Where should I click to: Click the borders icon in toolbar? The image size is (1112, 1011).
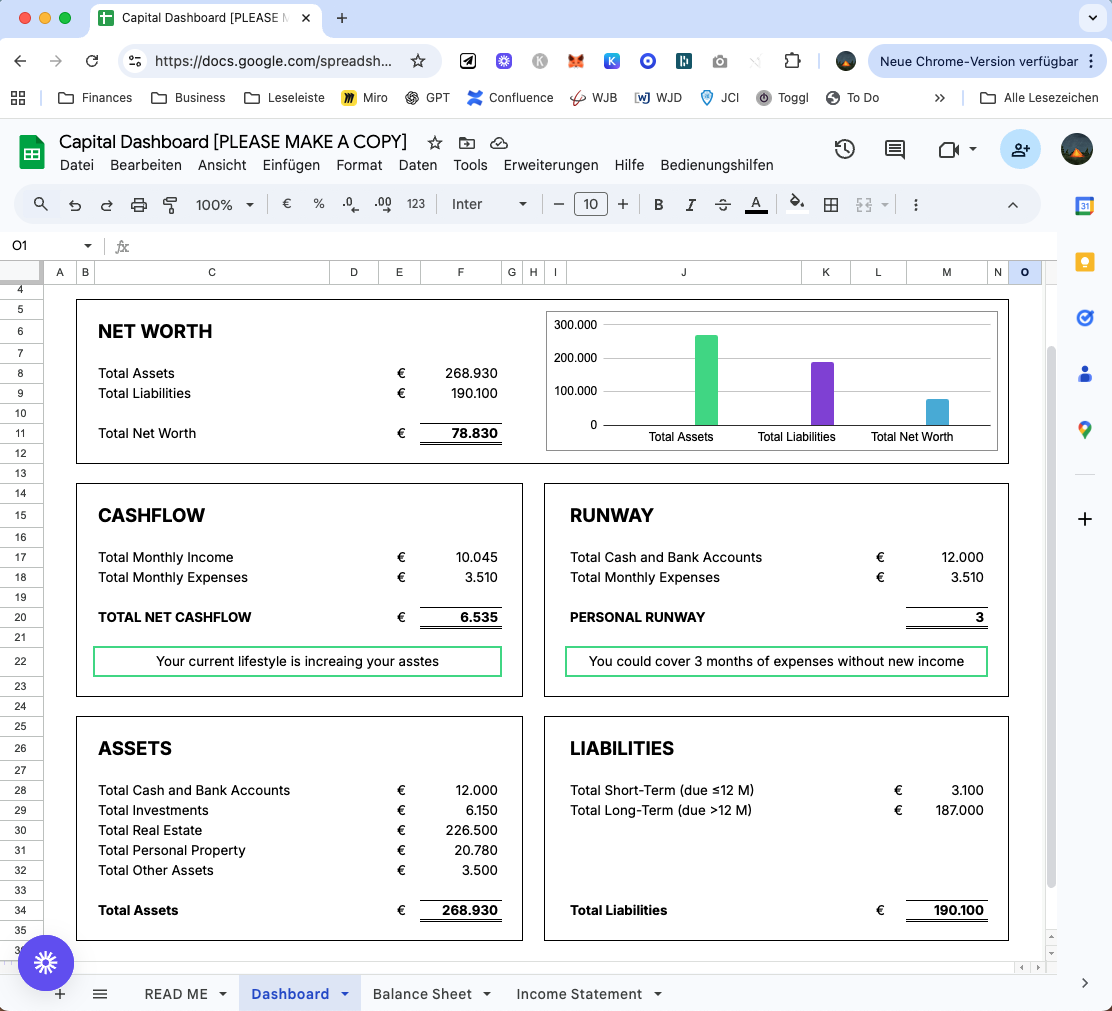[x=830, y=205]
